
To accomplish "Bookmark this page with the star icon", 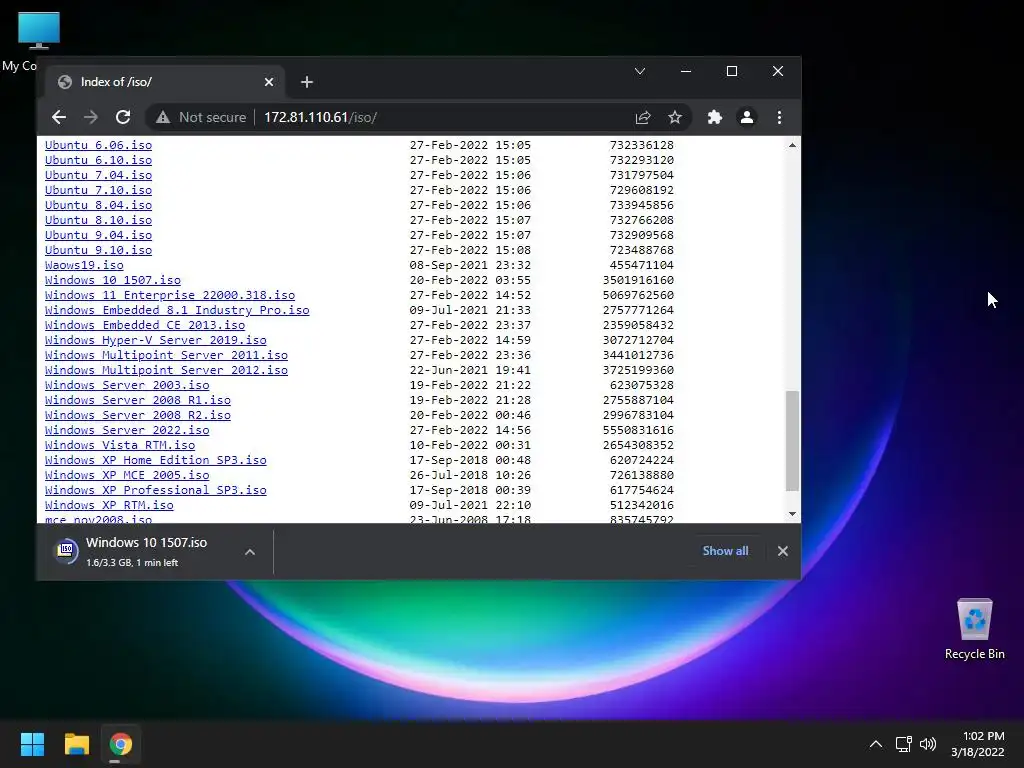I will [x=675, y=118].
